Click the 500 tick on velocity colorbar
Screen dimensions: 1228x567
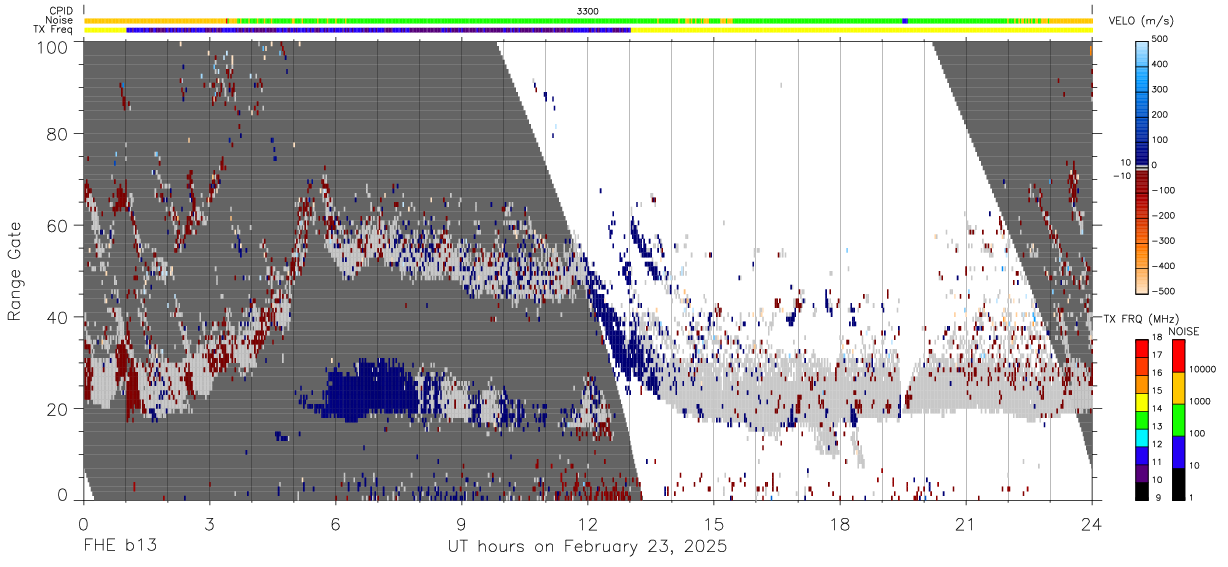pos(1162,40)
